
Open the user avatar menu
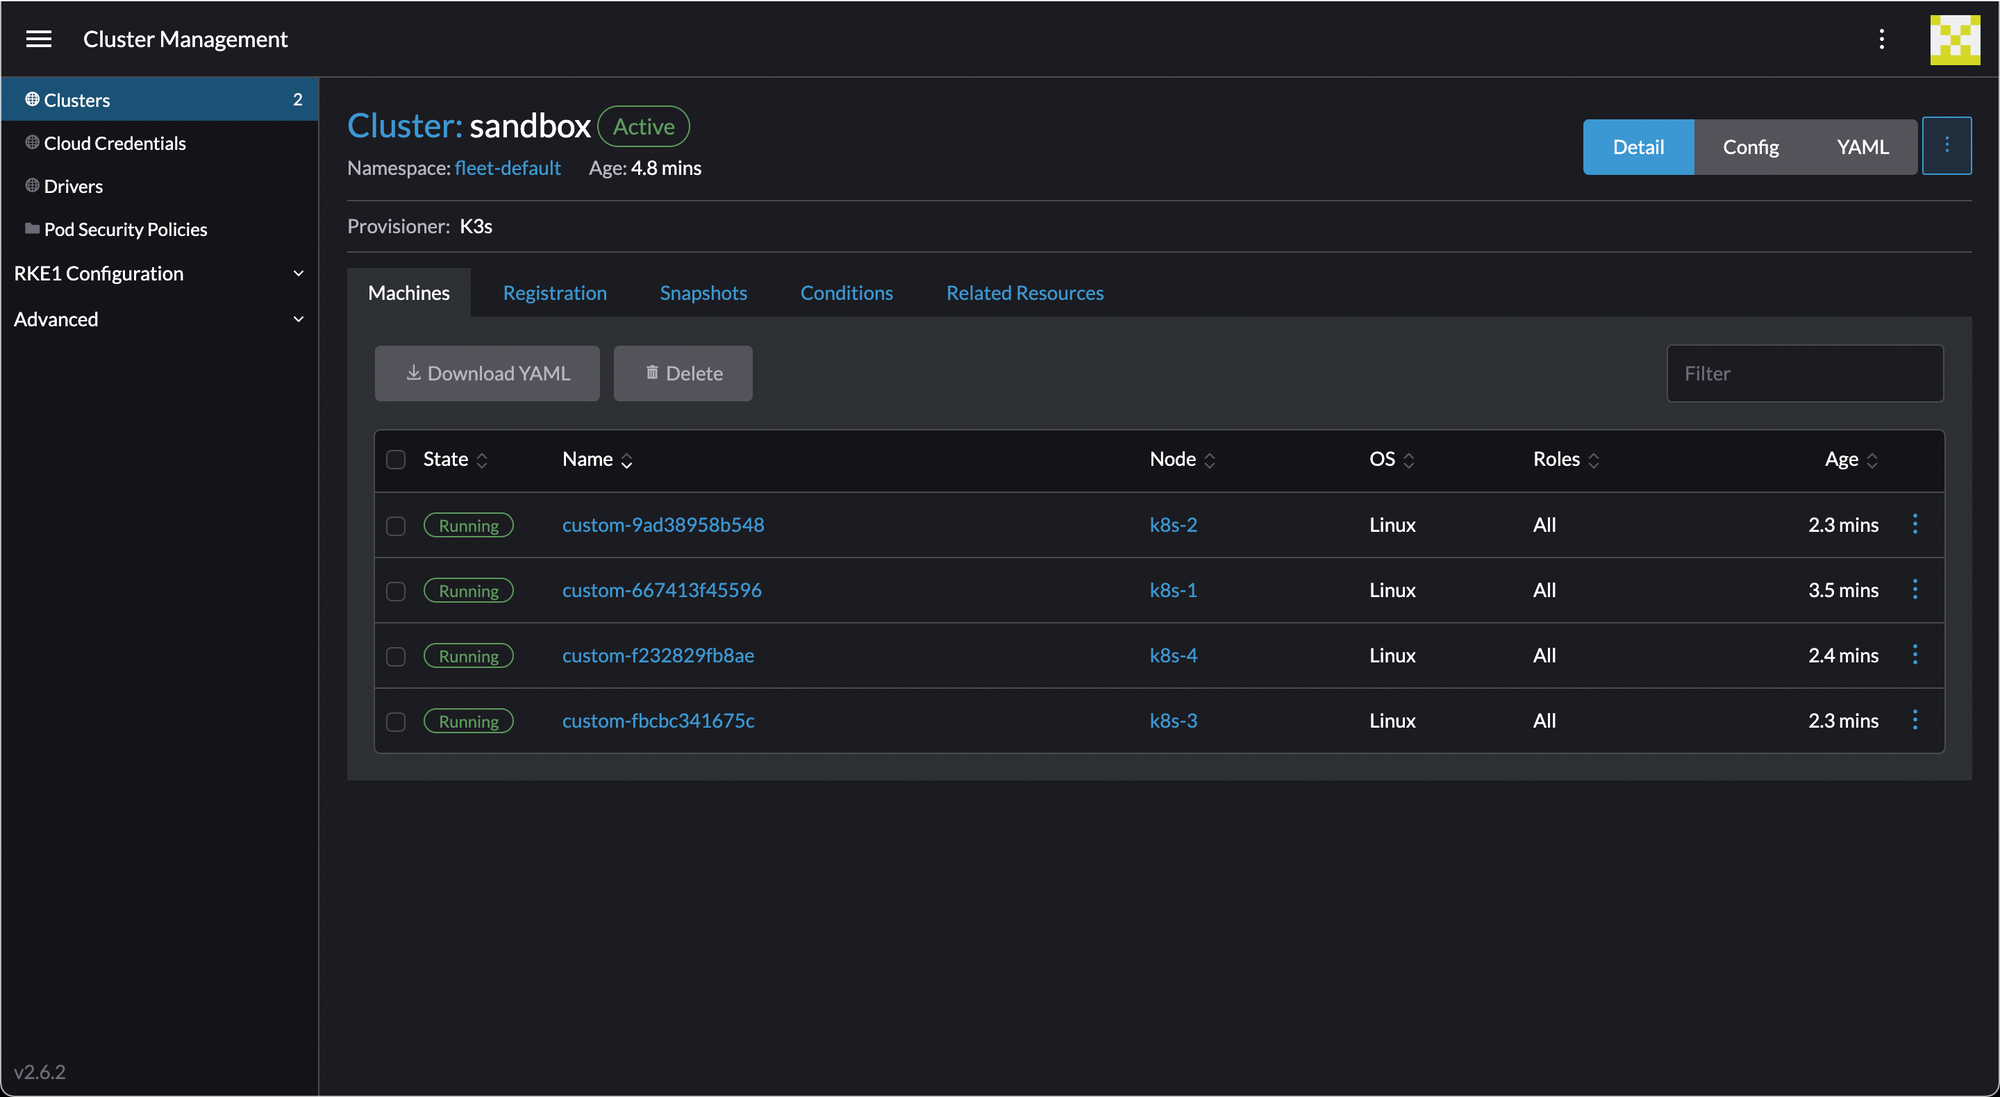pos(1954,40)
